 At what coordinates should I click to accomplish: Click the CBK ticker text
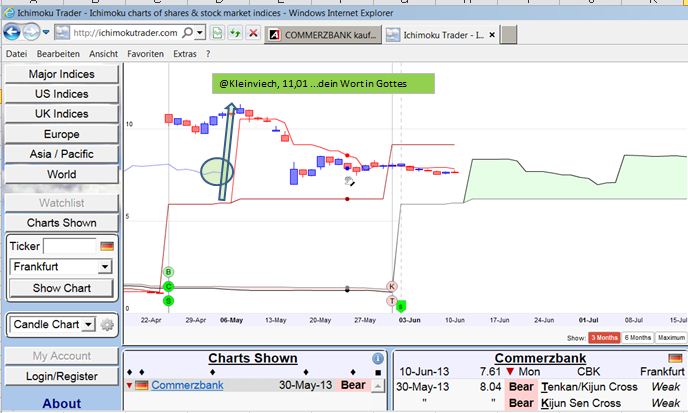point(588,372)
